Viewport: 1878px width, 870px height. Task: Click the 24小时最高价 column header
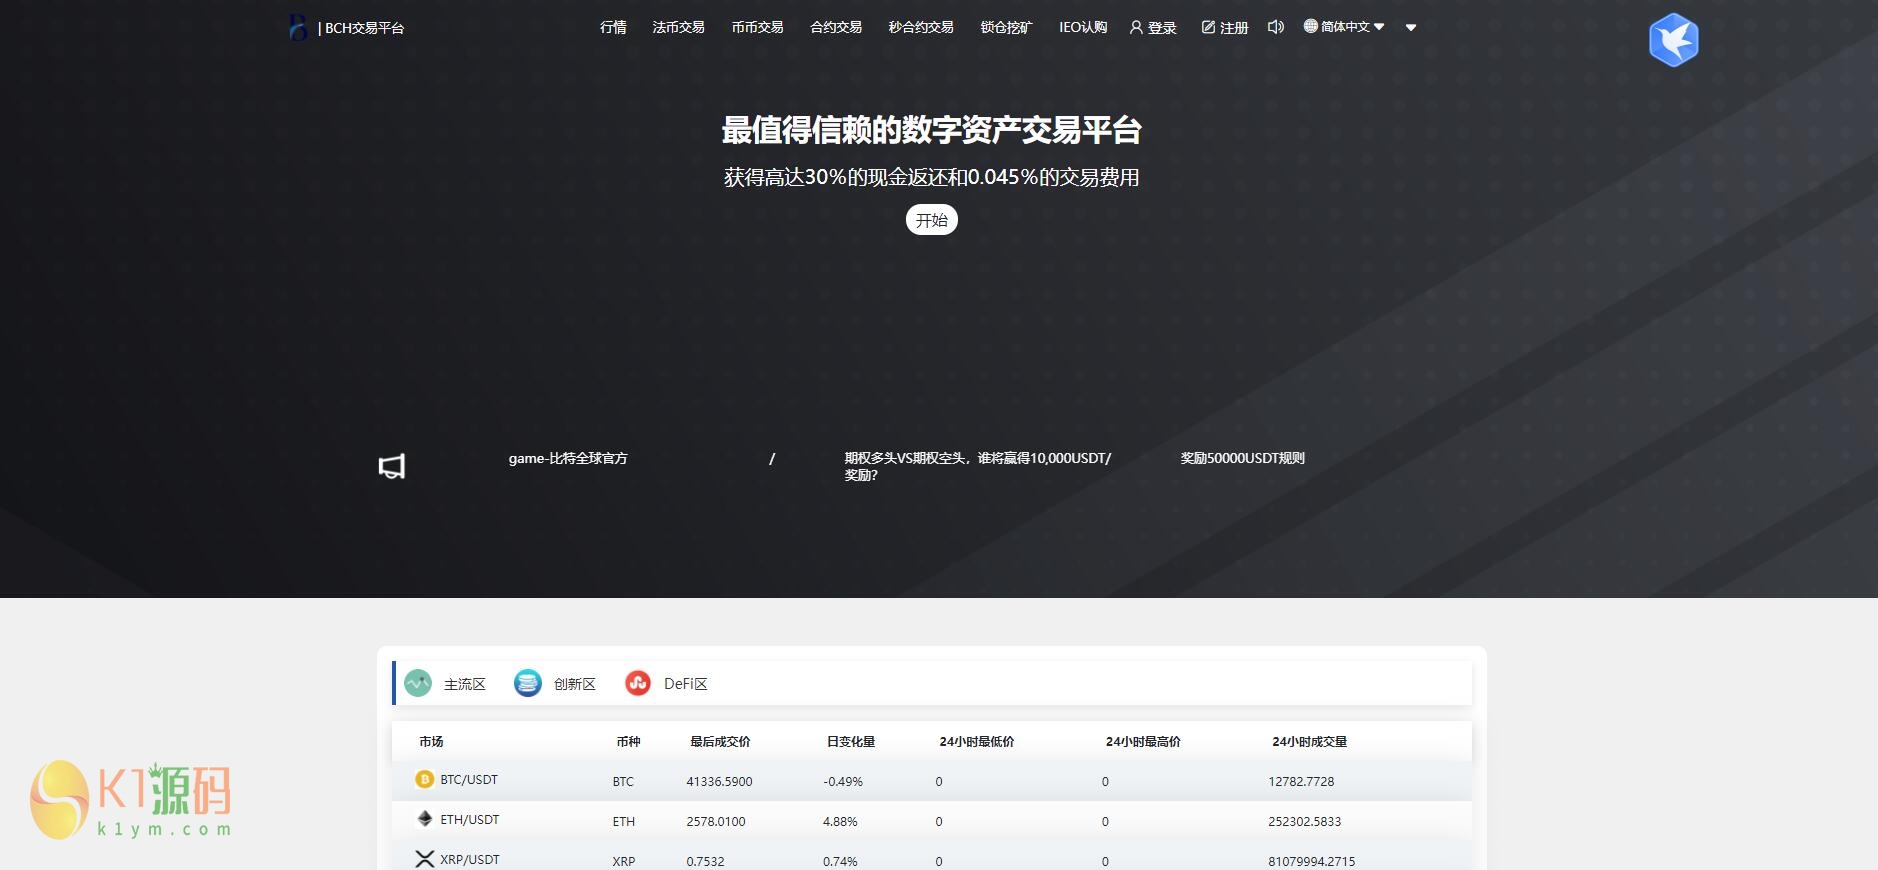1143,741
